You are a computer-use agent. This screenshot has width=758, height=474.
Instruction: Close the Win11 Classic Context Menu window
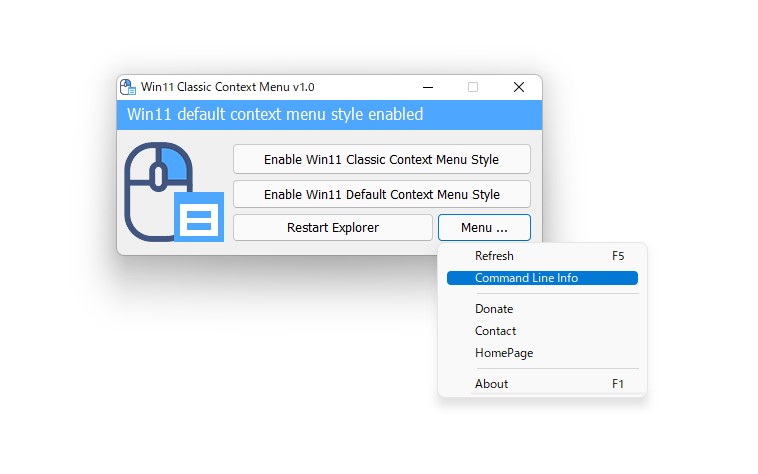[519, 87]
